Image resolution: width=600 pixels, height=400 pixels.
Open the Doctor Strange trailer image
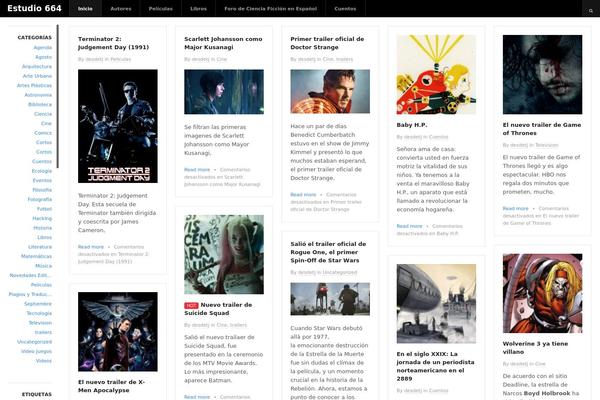coord(330,91)
